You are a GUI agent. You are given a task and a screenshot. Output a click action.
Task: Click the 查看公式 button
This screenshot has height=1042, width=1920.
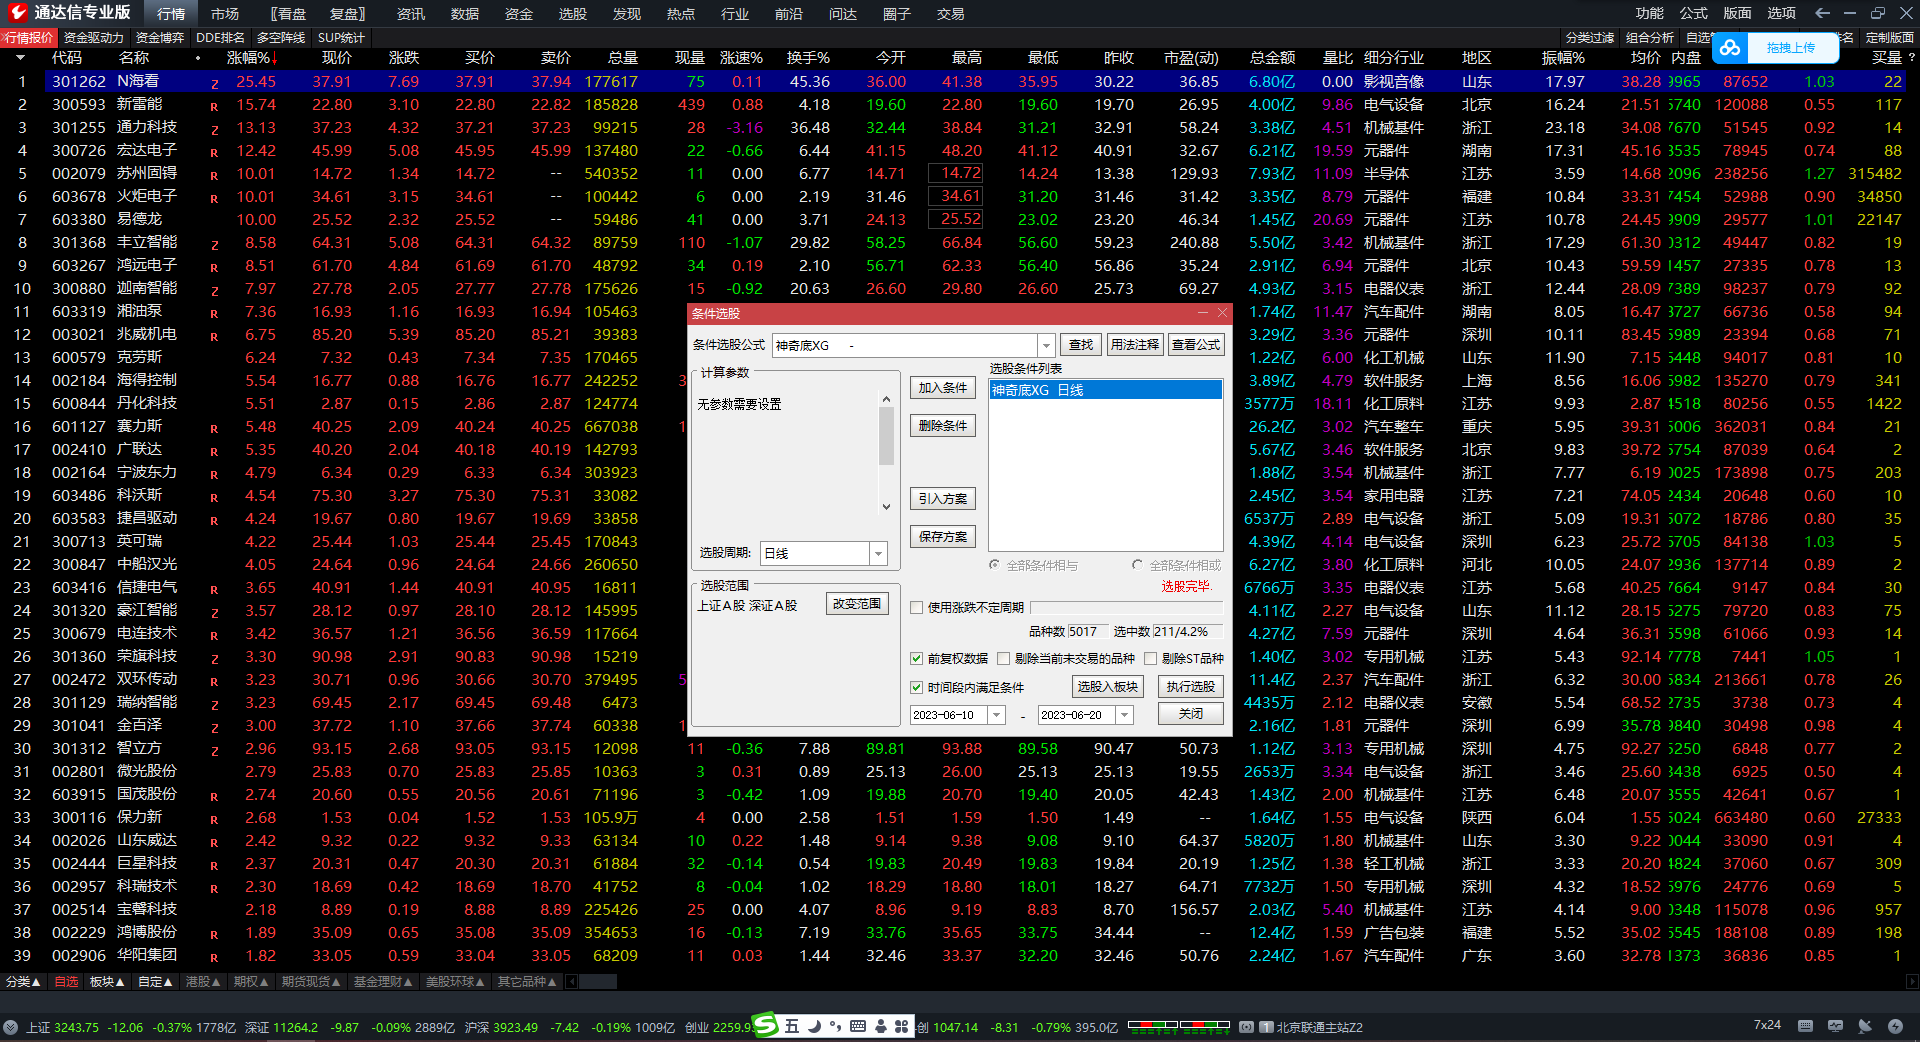(1196, 345)
